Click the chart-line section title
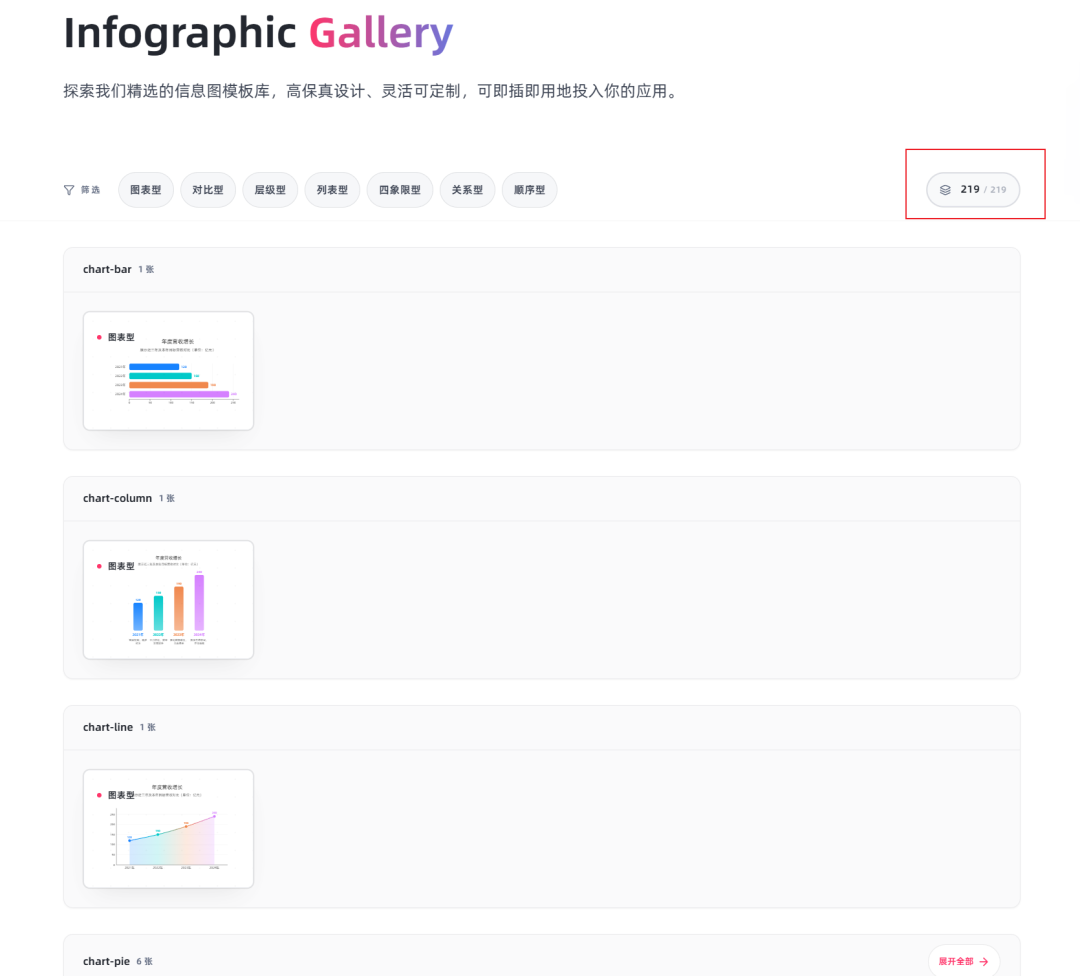Screen dimensions: 1080x976 tap(108, 727)
